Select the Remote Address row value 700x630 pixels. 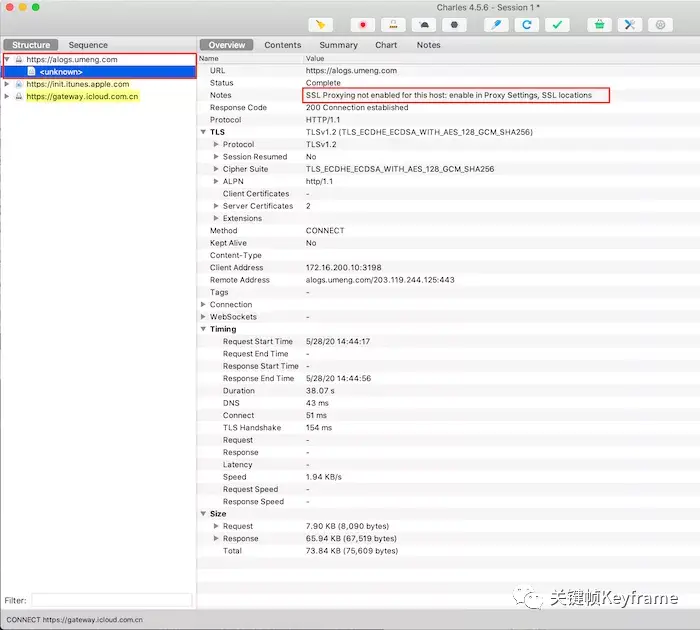(x=380, y=280)
